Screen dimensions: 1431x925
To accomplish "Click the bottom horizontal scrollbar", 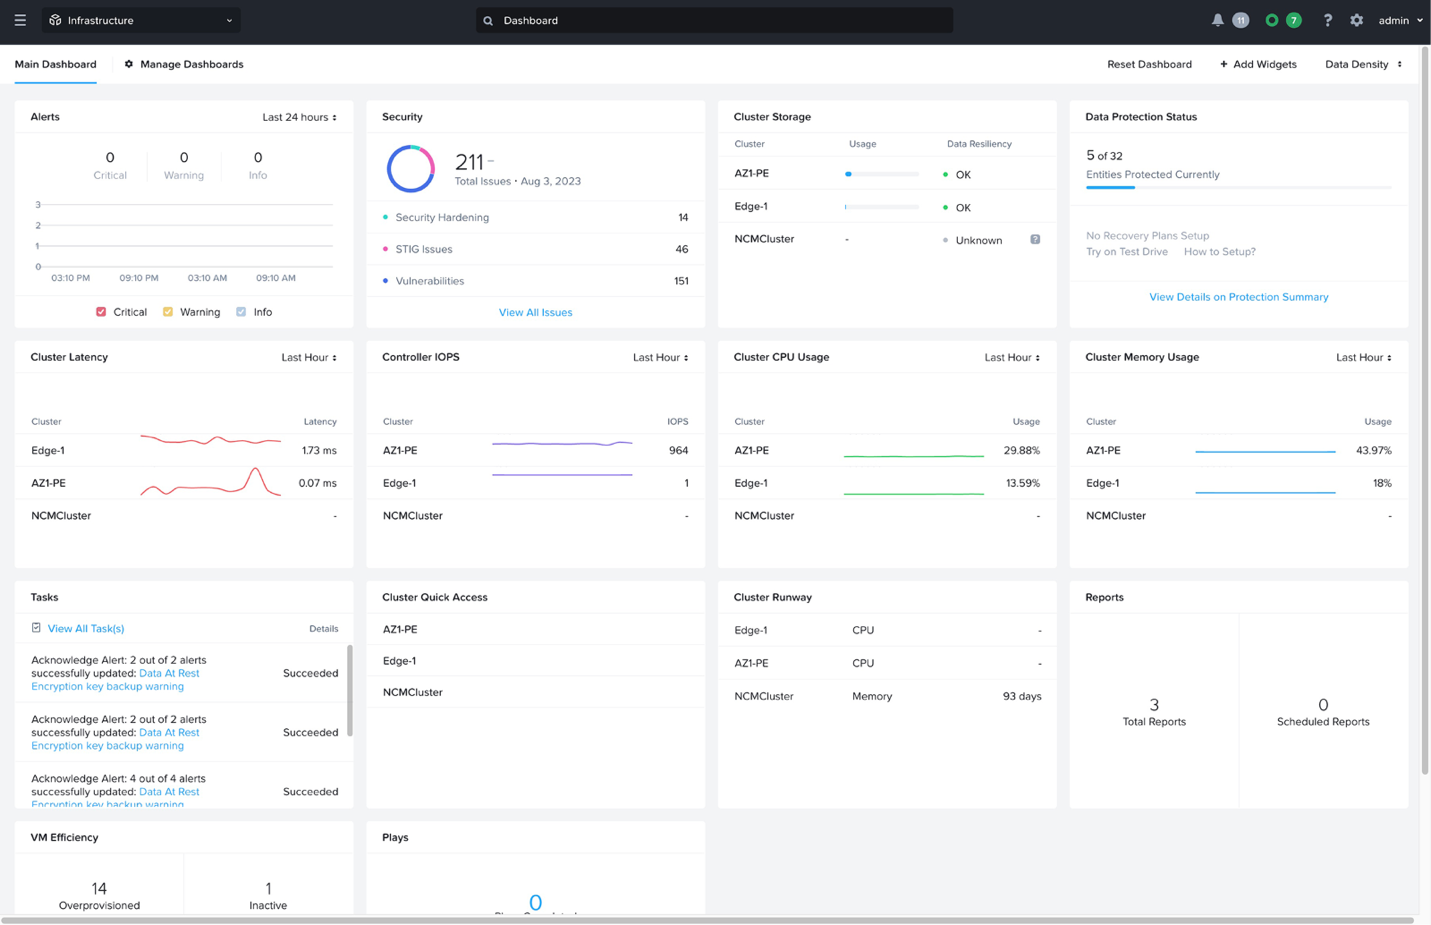I will click(707, 920).
